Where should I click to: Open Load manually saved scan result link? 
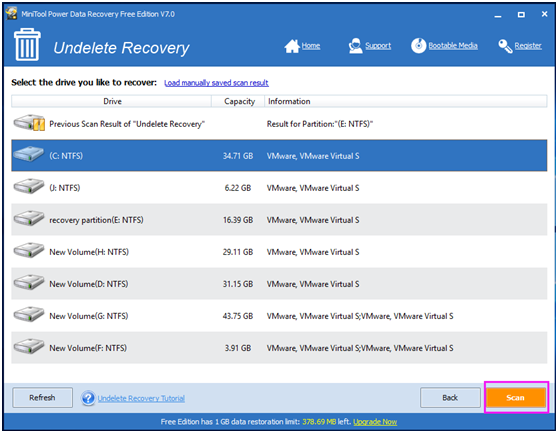point(216,83)
